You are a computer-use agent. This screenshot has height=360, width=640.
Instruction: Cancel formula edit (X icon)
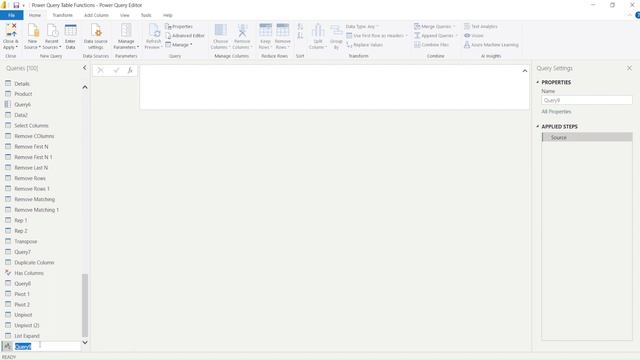click(x=100, y=71)
